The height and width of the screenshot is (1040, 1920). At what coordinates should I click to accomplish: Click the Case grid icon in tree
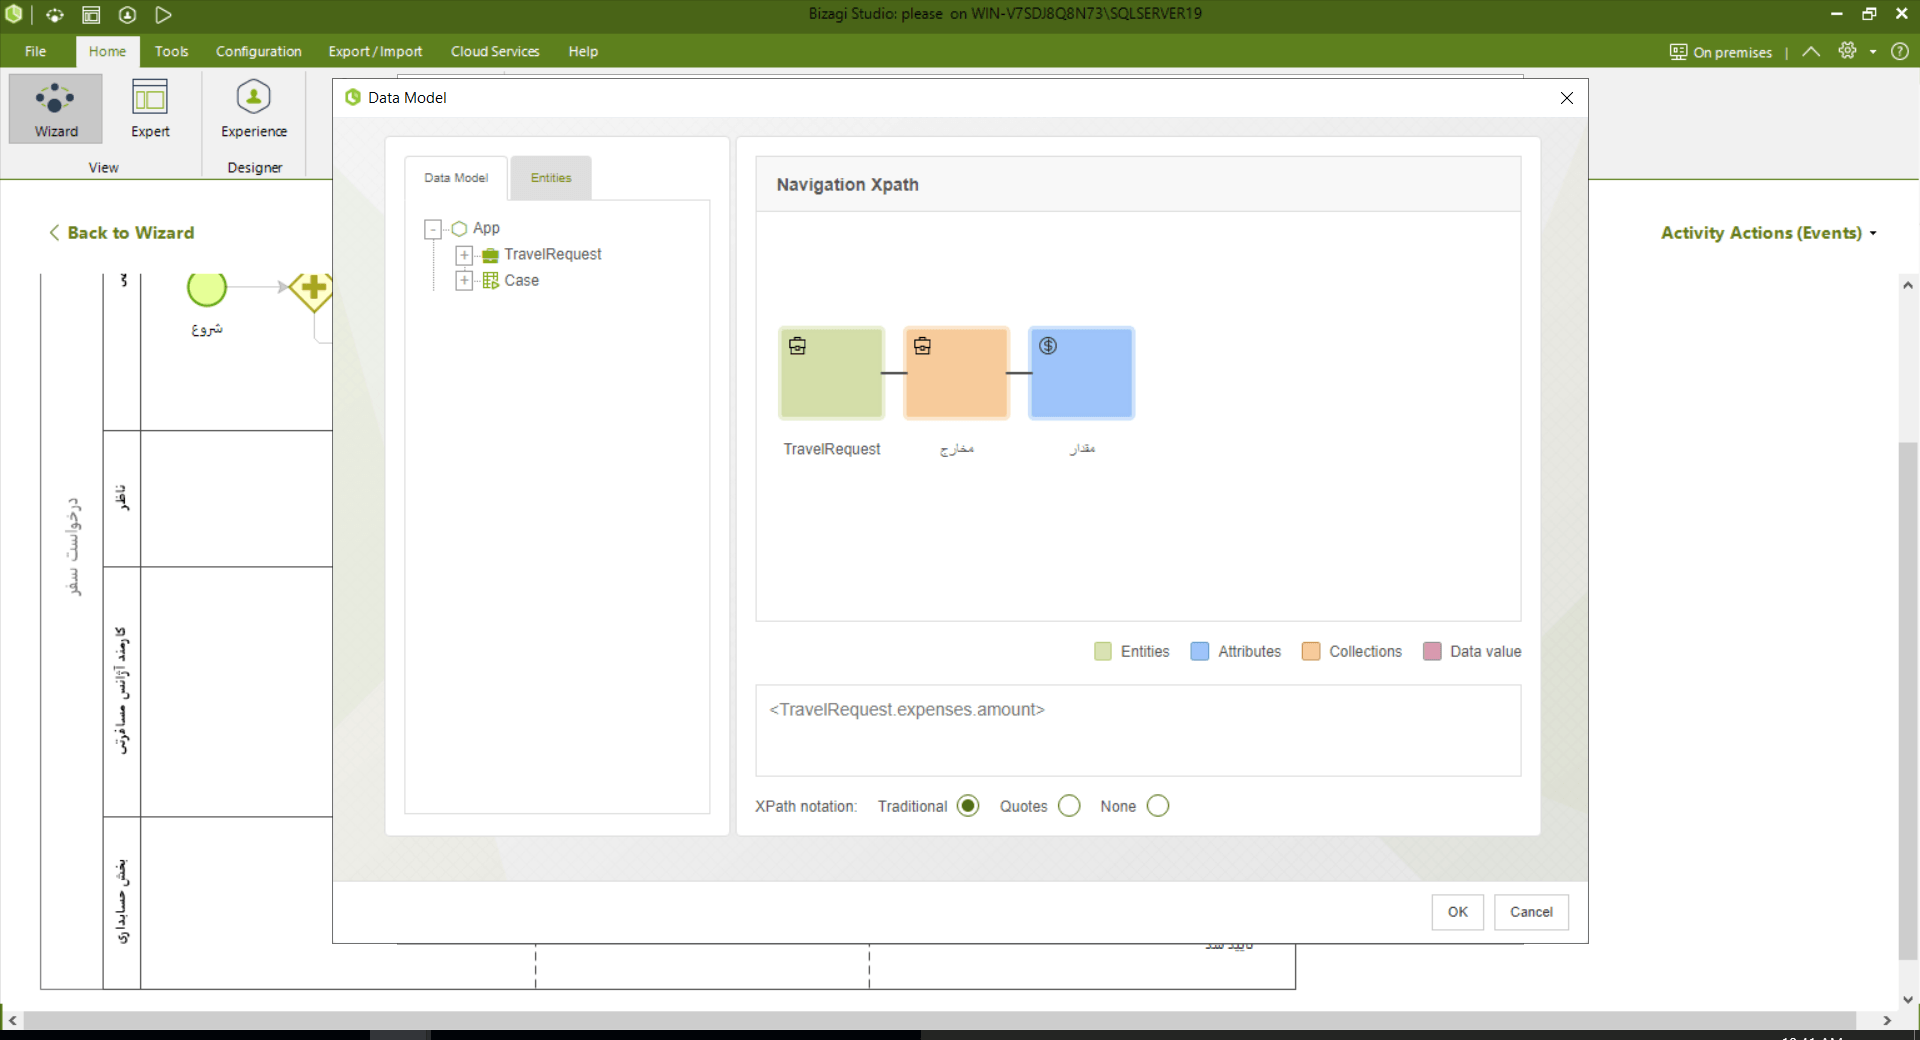[x=491, y=281]
